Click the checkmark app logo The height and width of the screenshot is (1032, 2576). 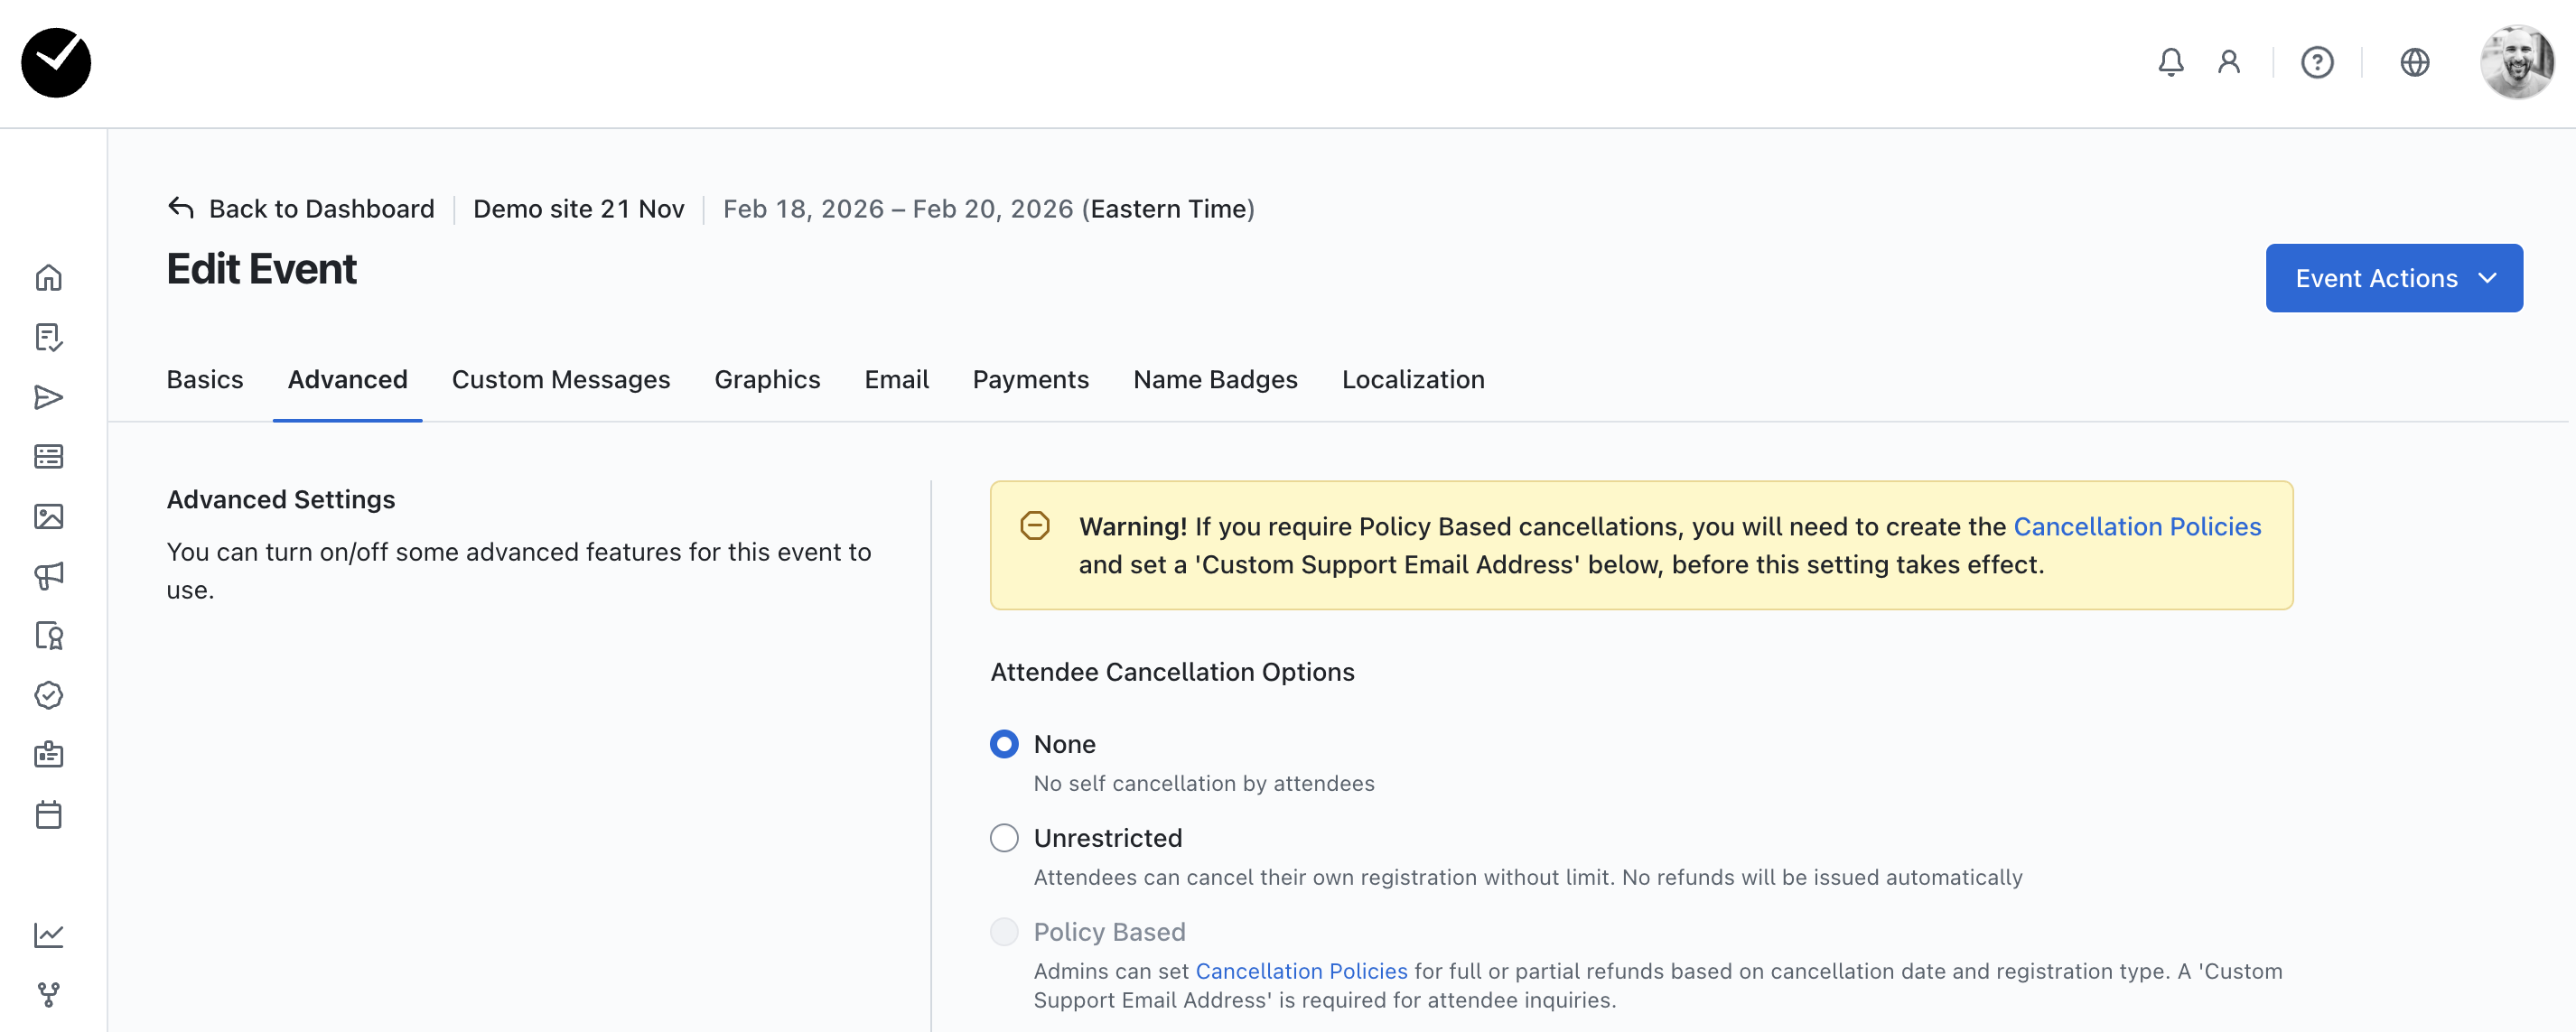pos(56,63)
